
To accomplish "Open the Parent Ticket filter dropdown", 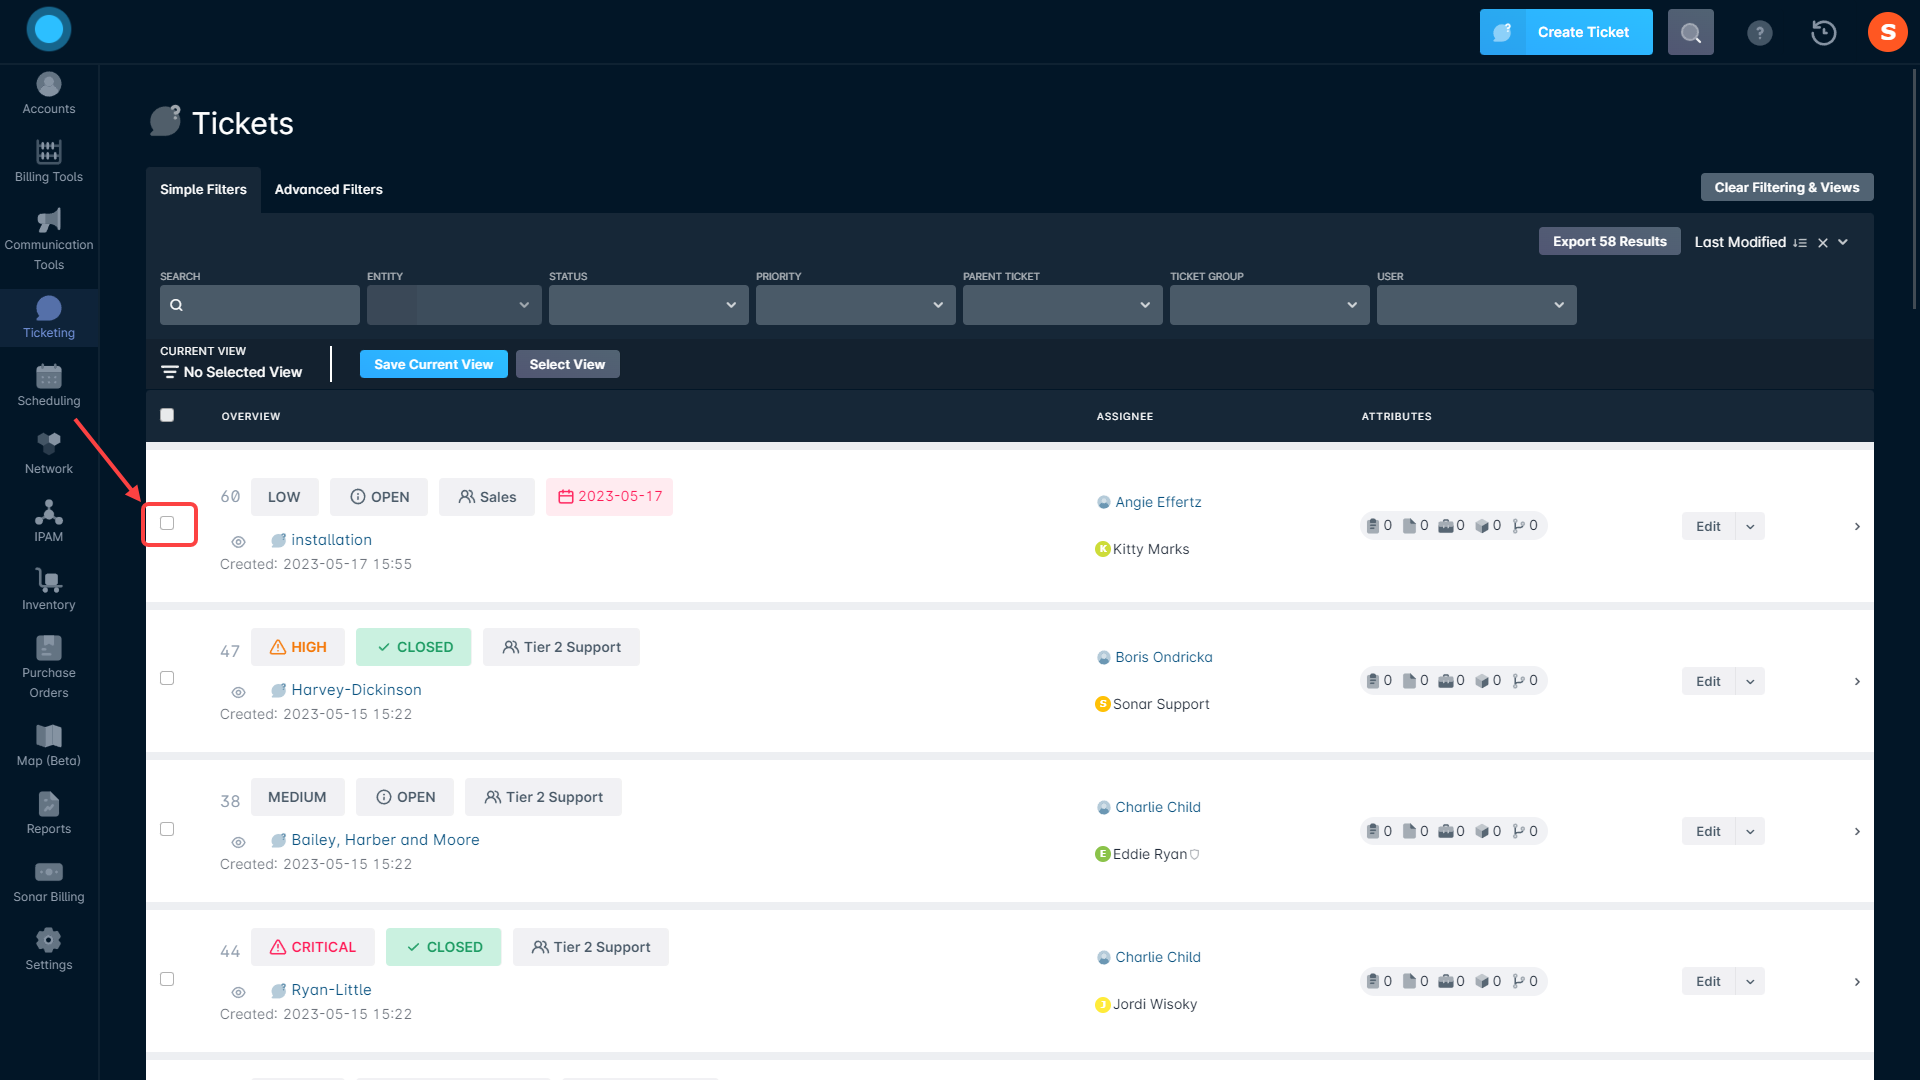I will coord(1062,305).
